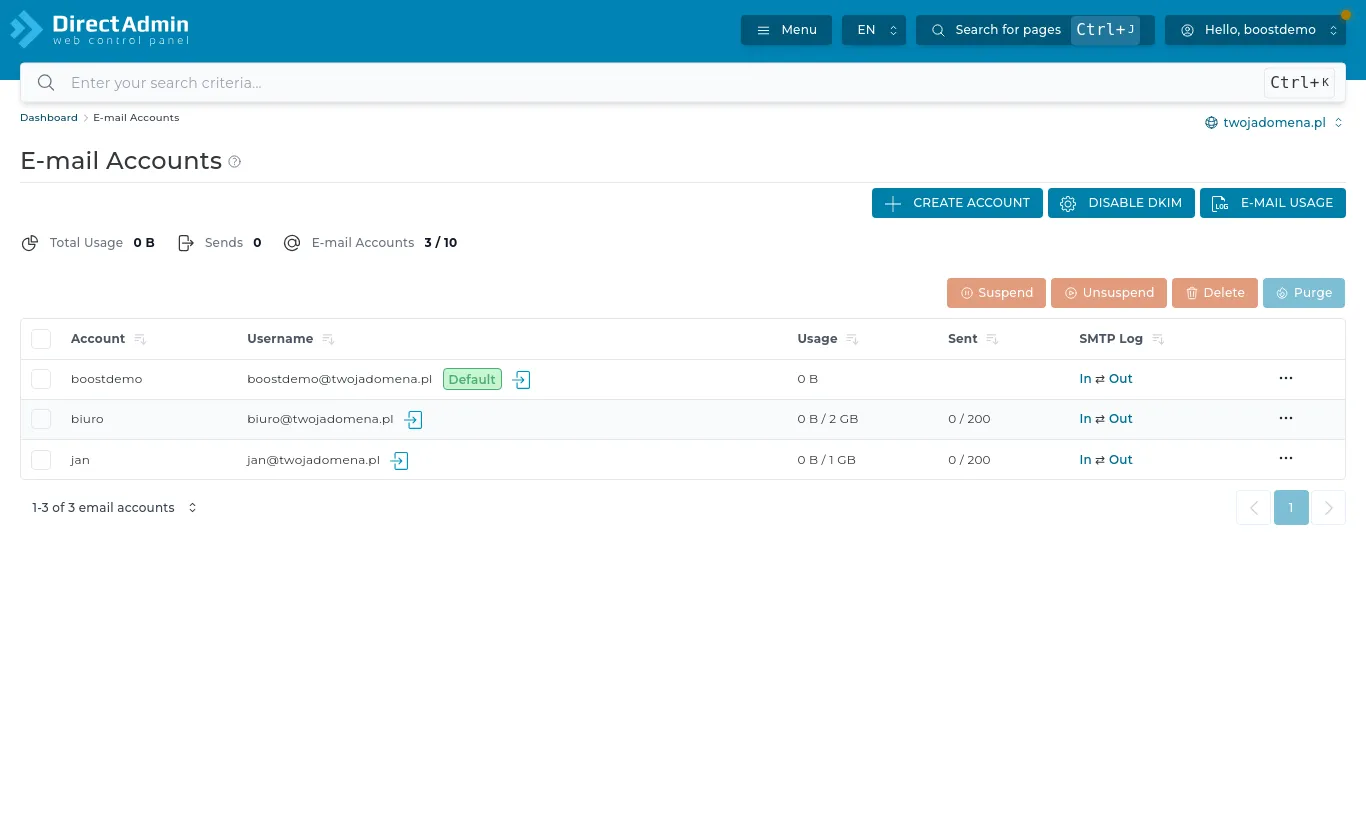Viewport: 1366px width, 820px height.
Task: Expand the 1-3 of 3 email accounts selector
Action: pyautogui.click(x=114, y=508)
